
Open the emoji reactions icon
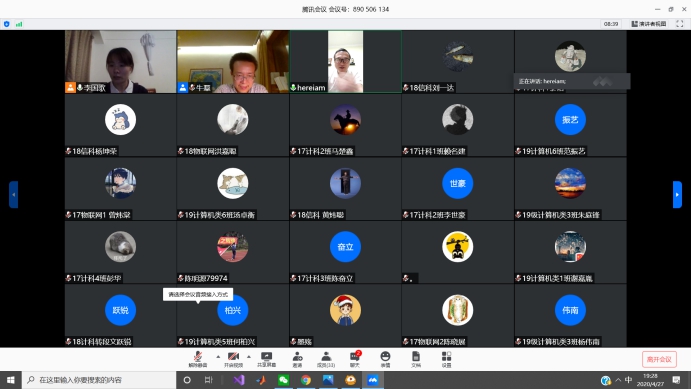click(385, 359)
